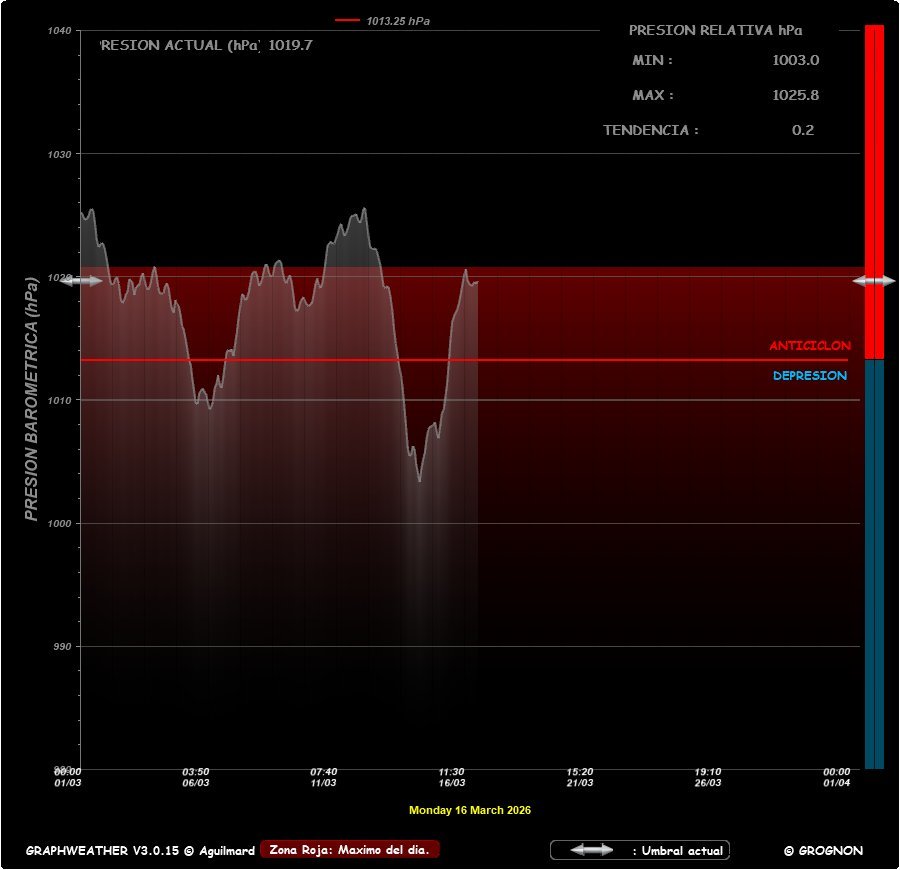
Task: Click the right threshold arrow on the red bar
Action: [873, 281]
